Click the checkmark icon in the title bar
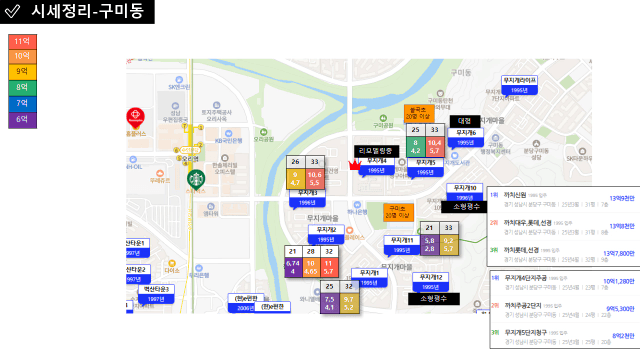Image resolution: width=640 pixels, height=360 pixels. [x=12, y=11]
